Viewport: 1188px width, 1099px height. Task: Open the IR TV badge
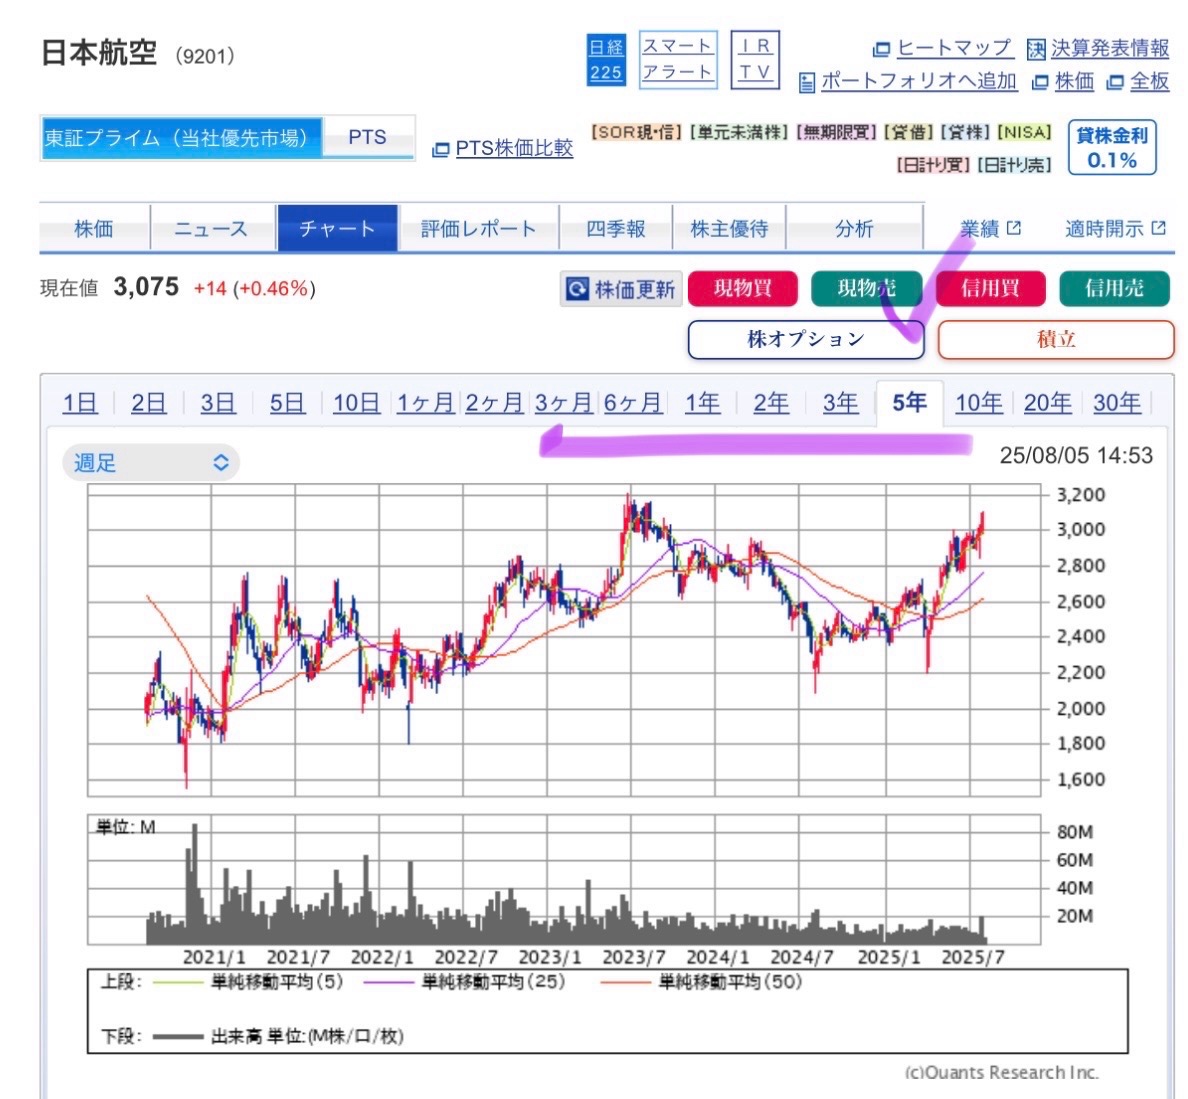[x=755, y=60]
